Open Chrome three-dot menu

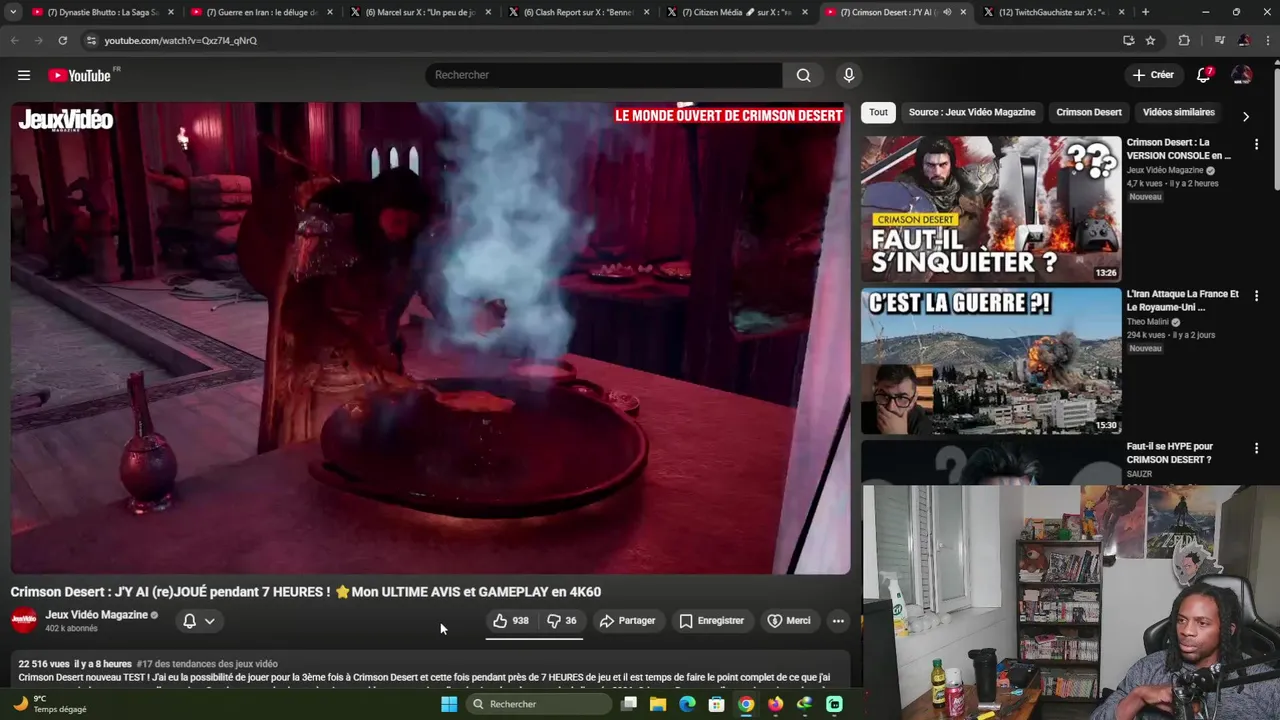tap(1266, 40)
